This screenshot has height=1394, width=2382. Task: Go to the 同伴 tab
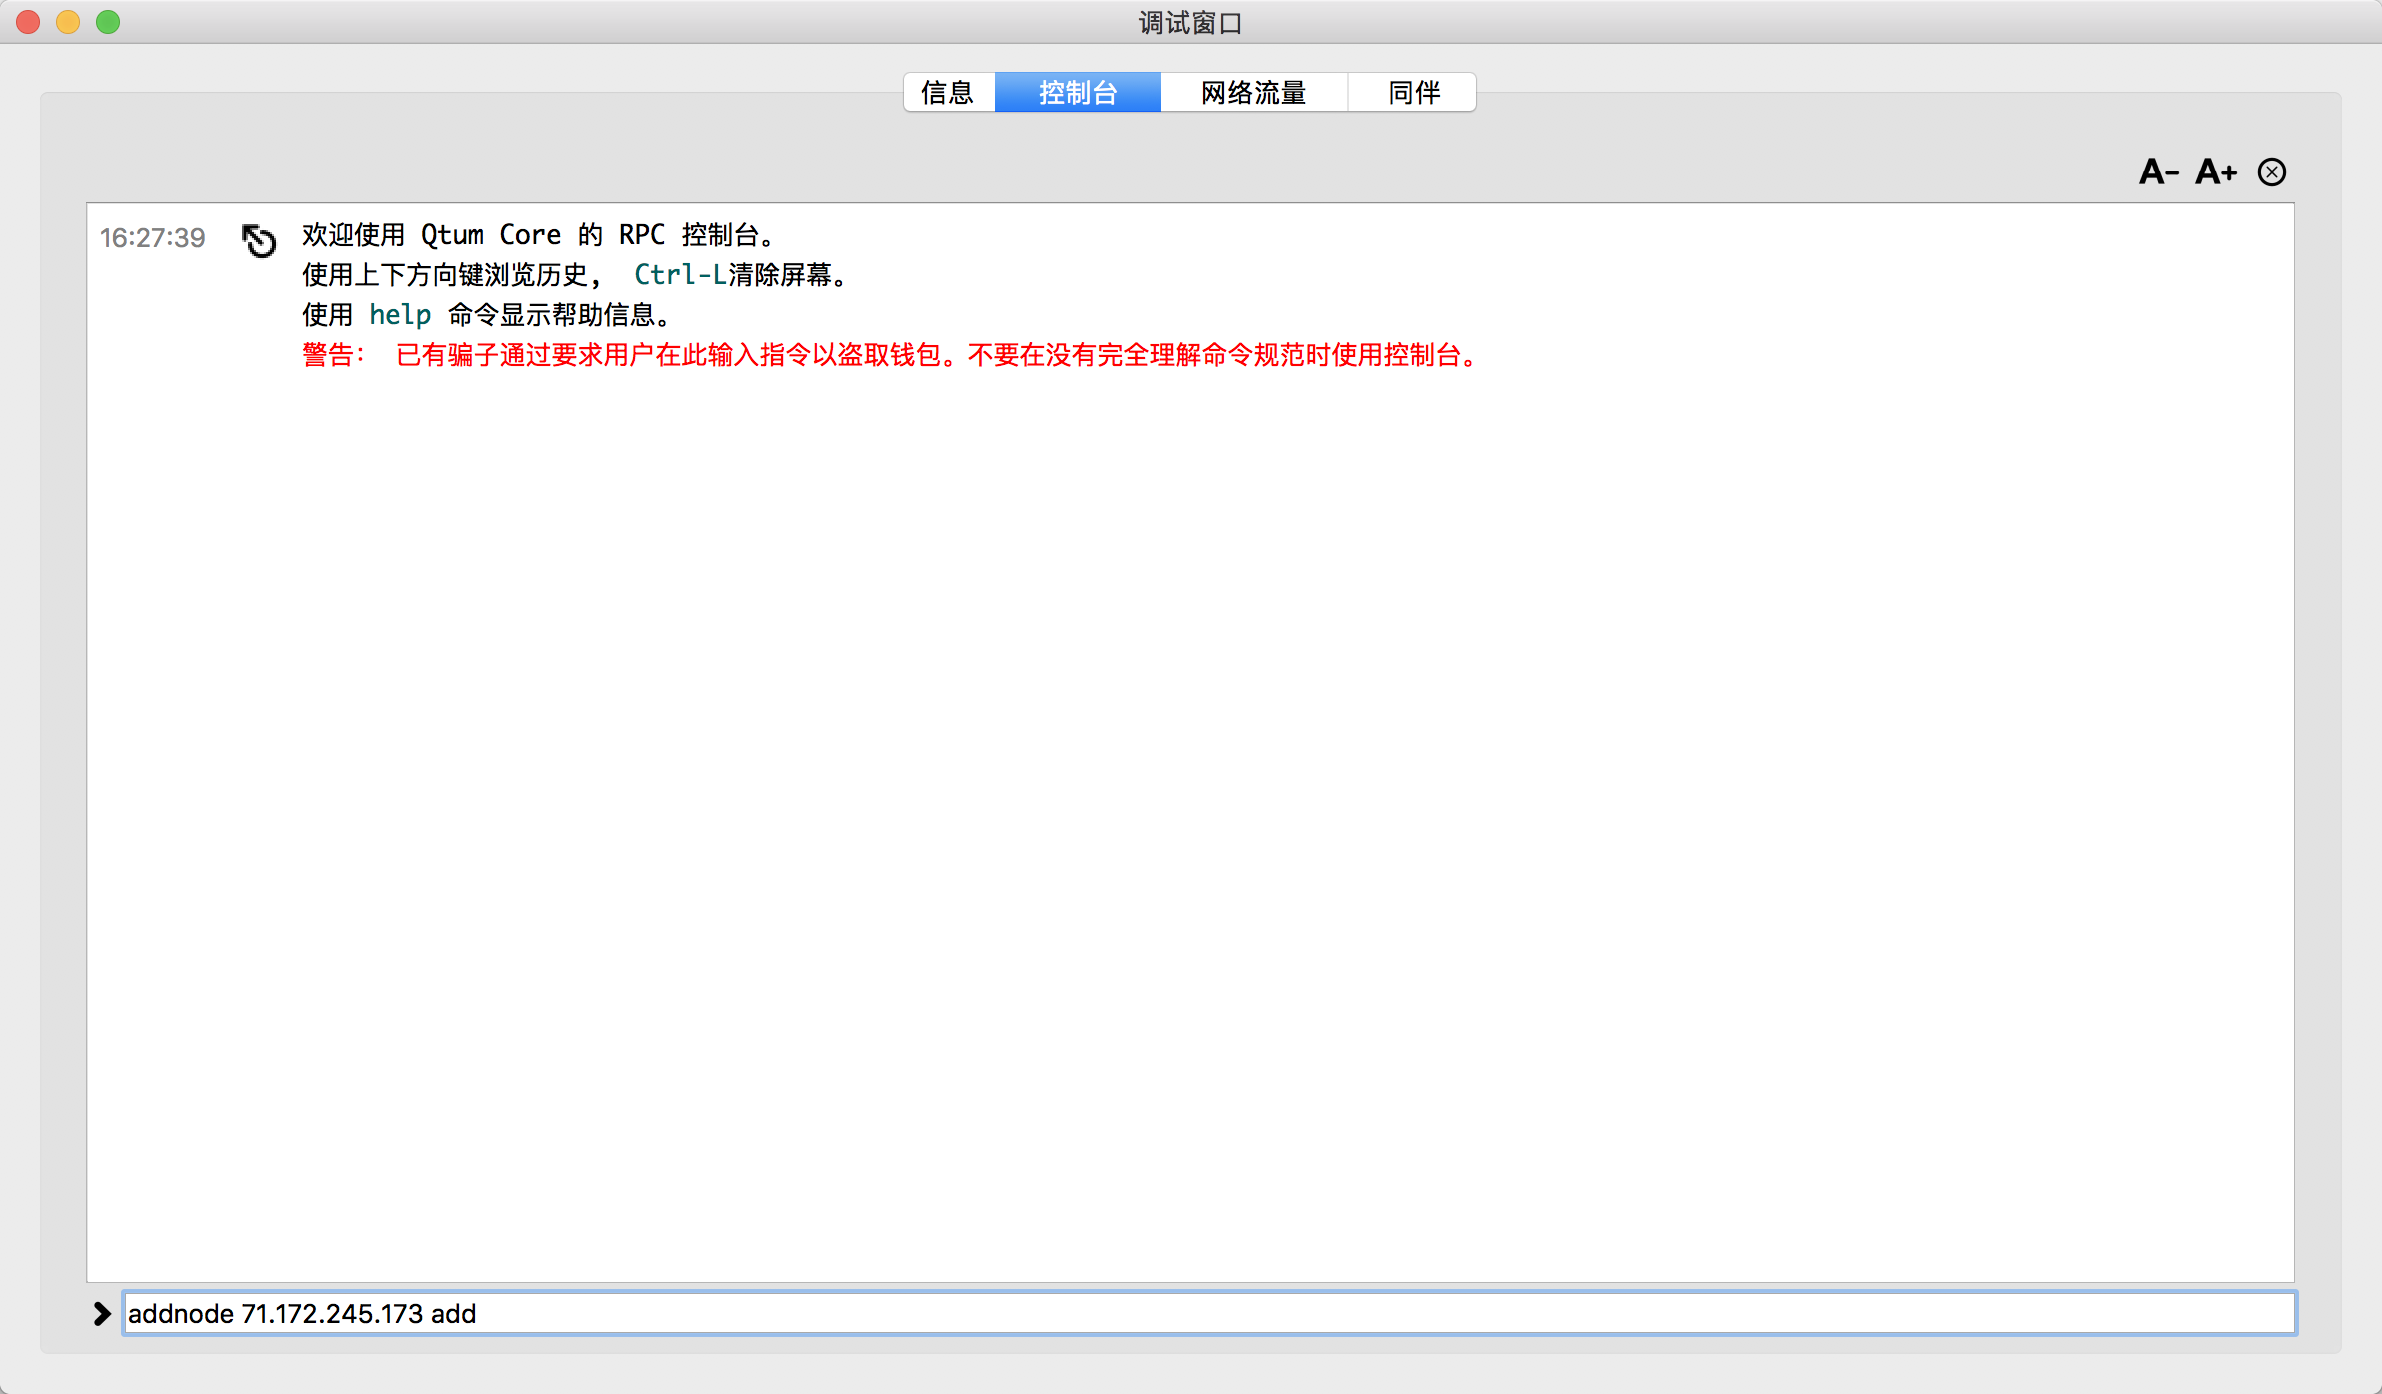[x=1413, y=93]
